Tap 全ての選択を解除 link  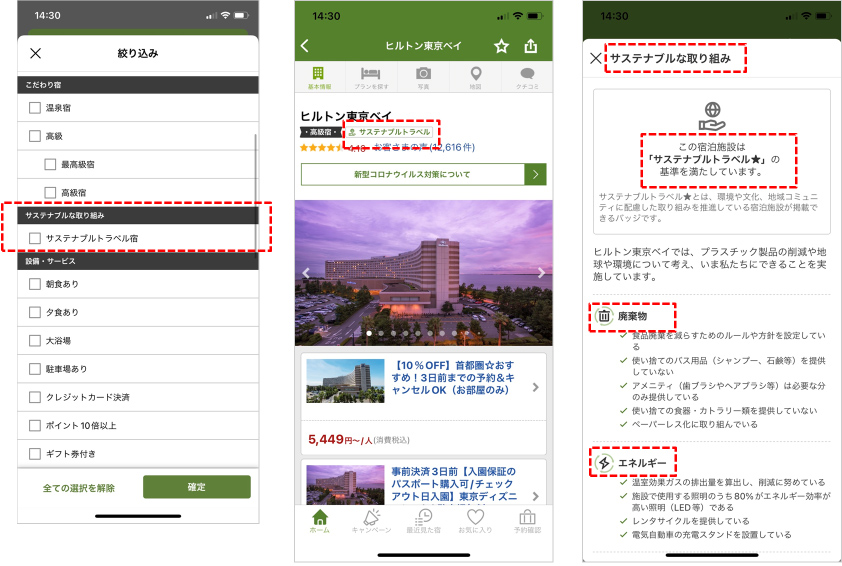79,488
